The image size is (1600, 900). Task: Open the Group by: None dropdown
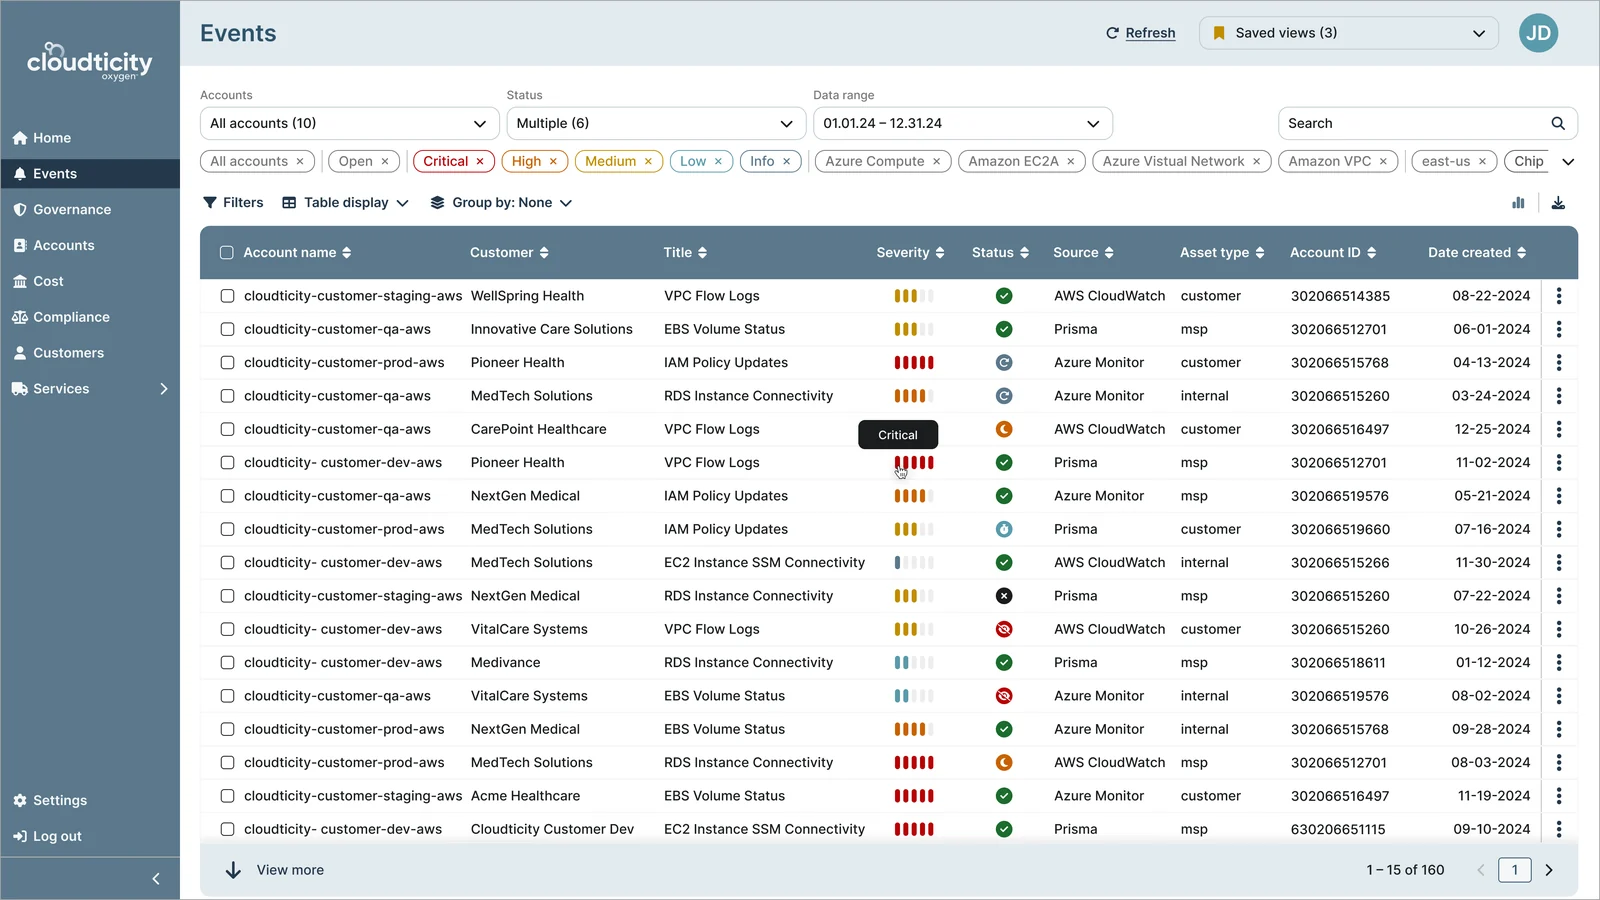[501, 203]
